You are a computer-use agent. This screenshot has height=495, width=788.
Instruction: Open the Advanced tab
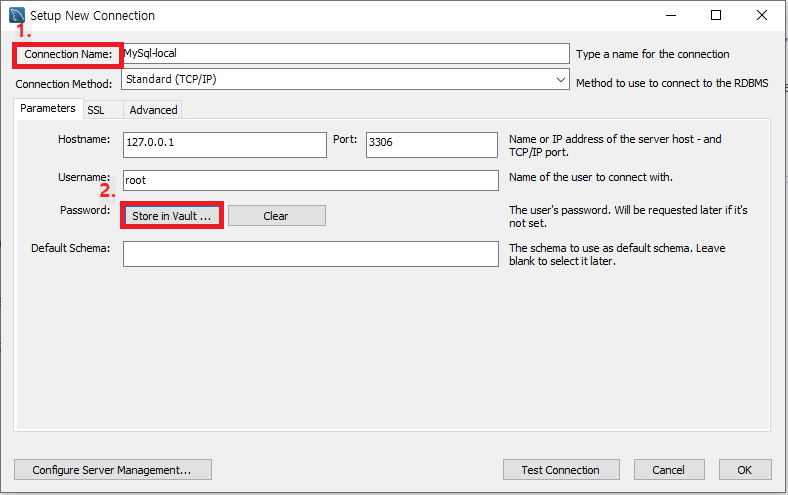click(153, 110)
